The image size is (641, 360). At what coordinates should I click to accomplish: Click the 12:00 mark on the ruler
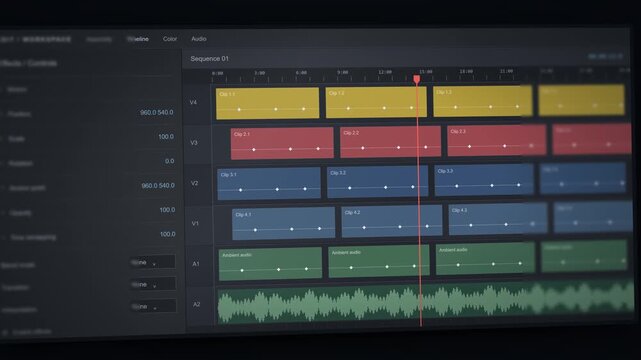tap(385, 72)
